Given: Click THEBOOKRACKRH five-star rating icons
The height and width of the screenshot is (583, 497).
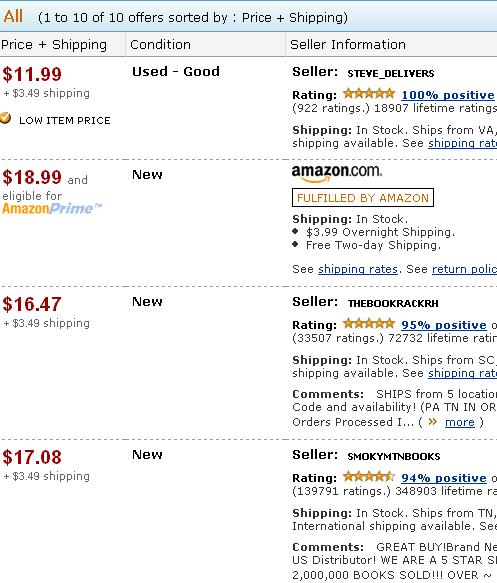Looking at the screenshot, I should click(x=369, y=324).
